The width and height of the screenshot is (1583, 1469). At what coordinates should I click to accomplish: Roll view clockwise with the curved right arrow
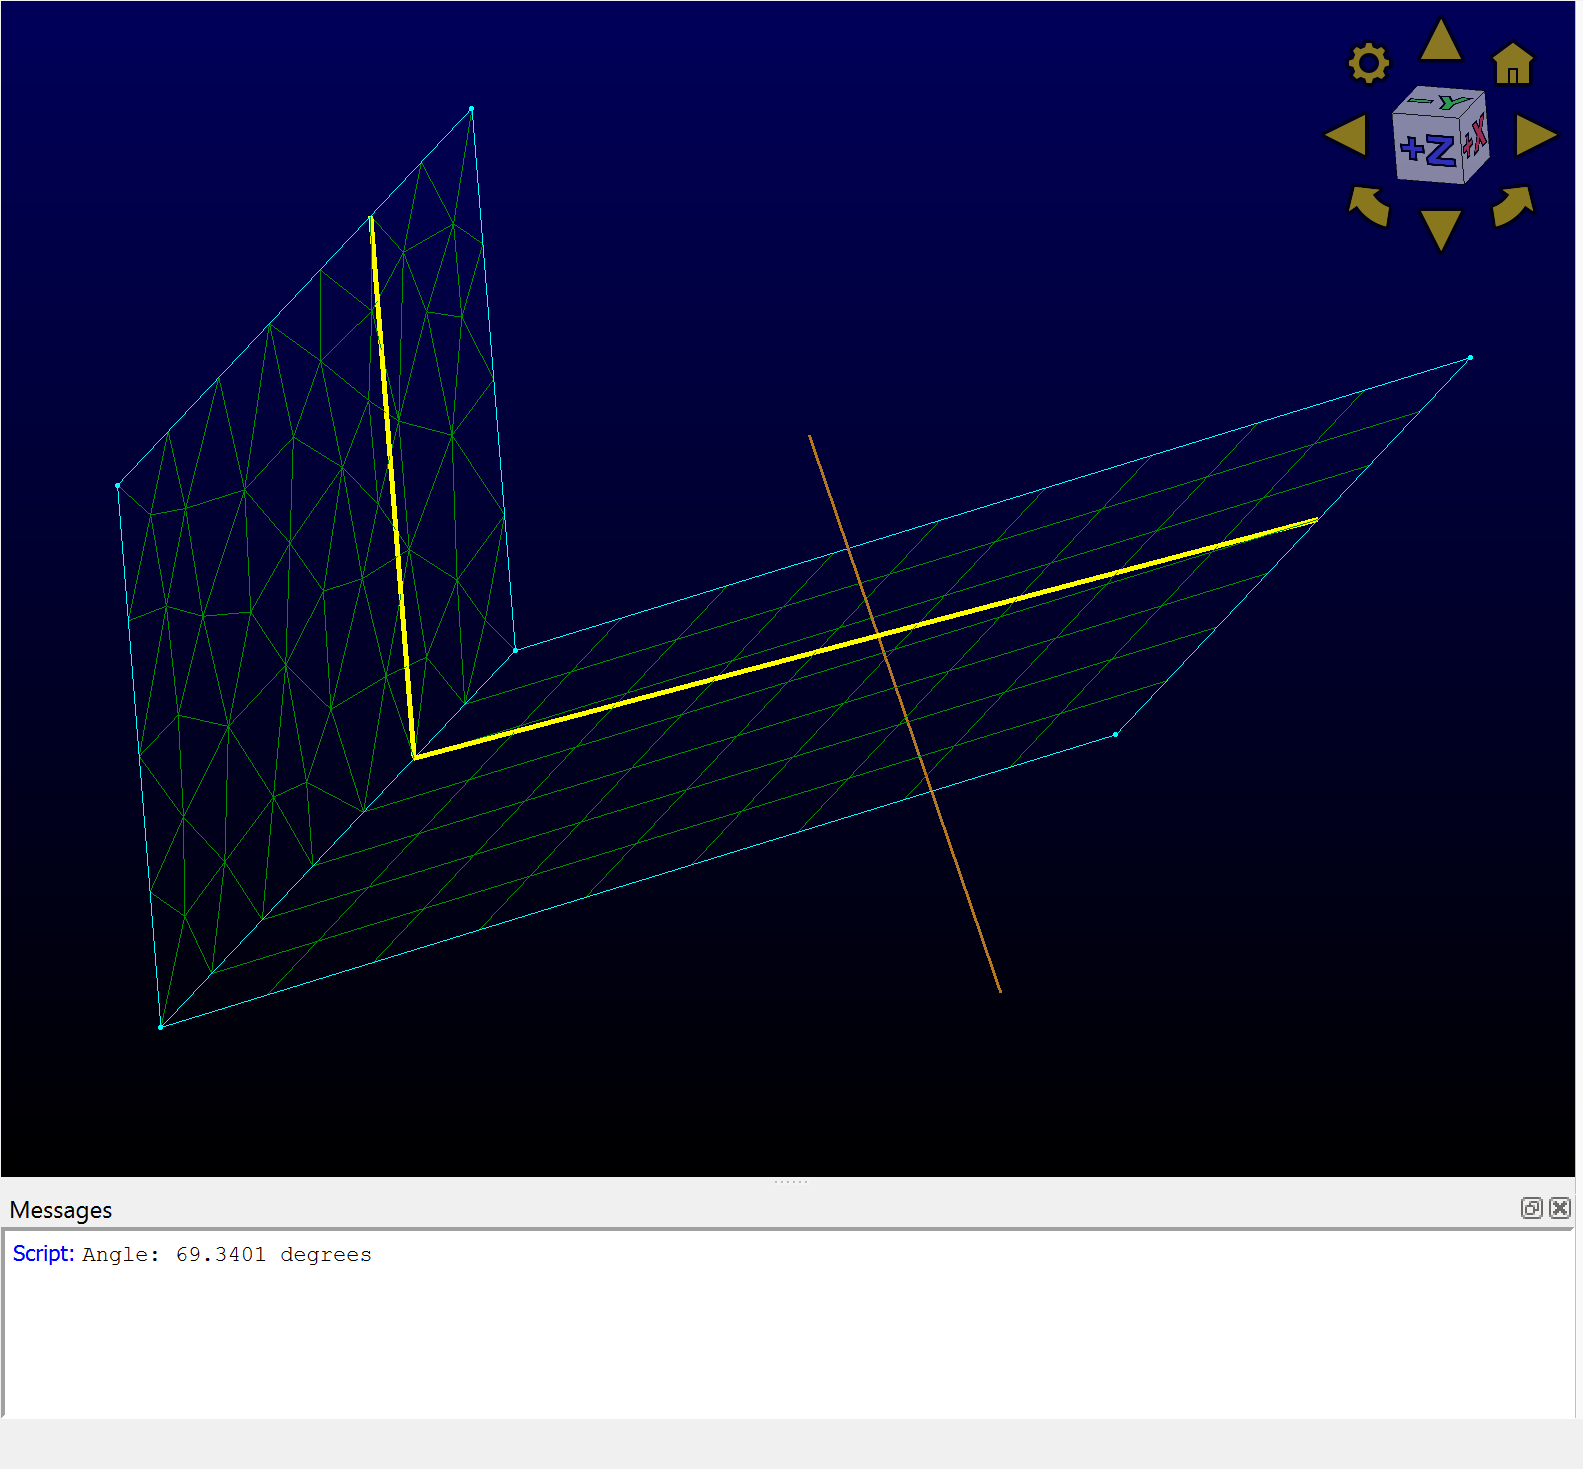pyautogui.click(x=1513, y=206)
